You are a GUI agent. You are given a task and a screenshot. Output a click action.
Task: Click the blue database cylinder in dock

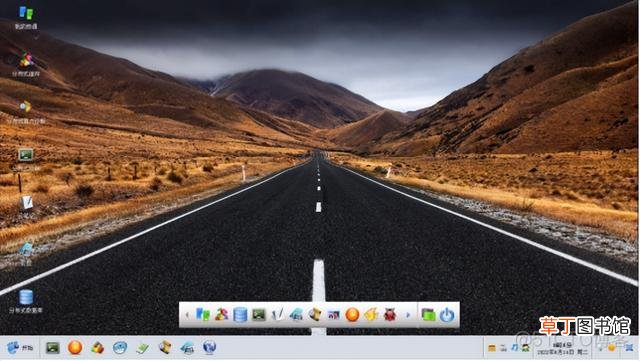(240, 315)
